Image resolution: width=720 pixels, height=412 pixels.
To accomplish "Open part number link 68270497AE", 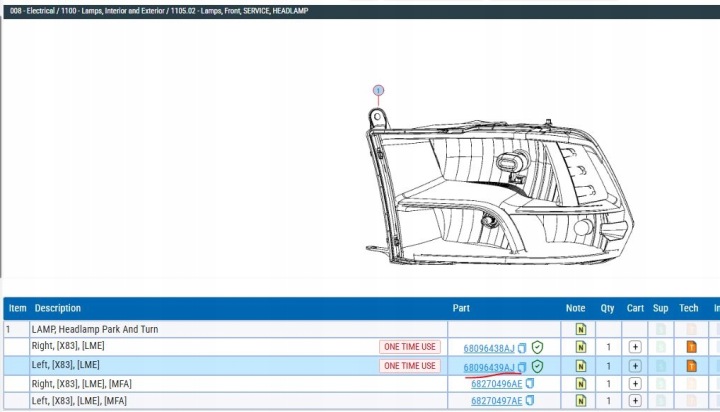I will coord(496,401).
